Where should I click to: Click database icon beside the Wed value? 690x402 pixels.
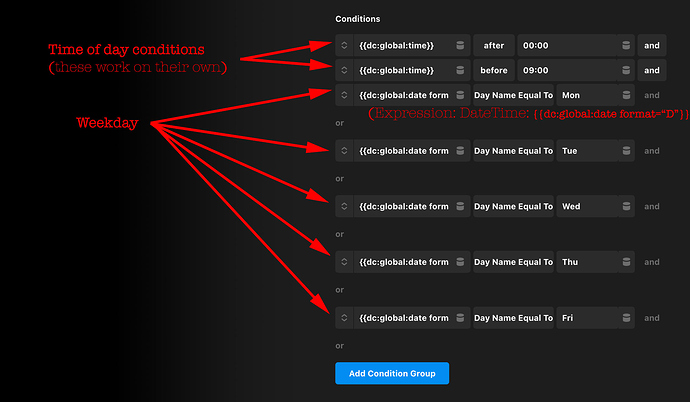[x=625, y=207]
